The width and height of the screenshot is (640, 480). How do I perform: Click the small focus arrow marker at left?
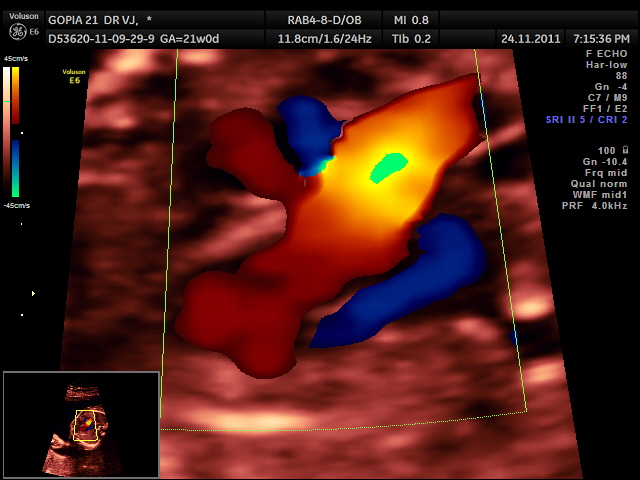point(34,293)
